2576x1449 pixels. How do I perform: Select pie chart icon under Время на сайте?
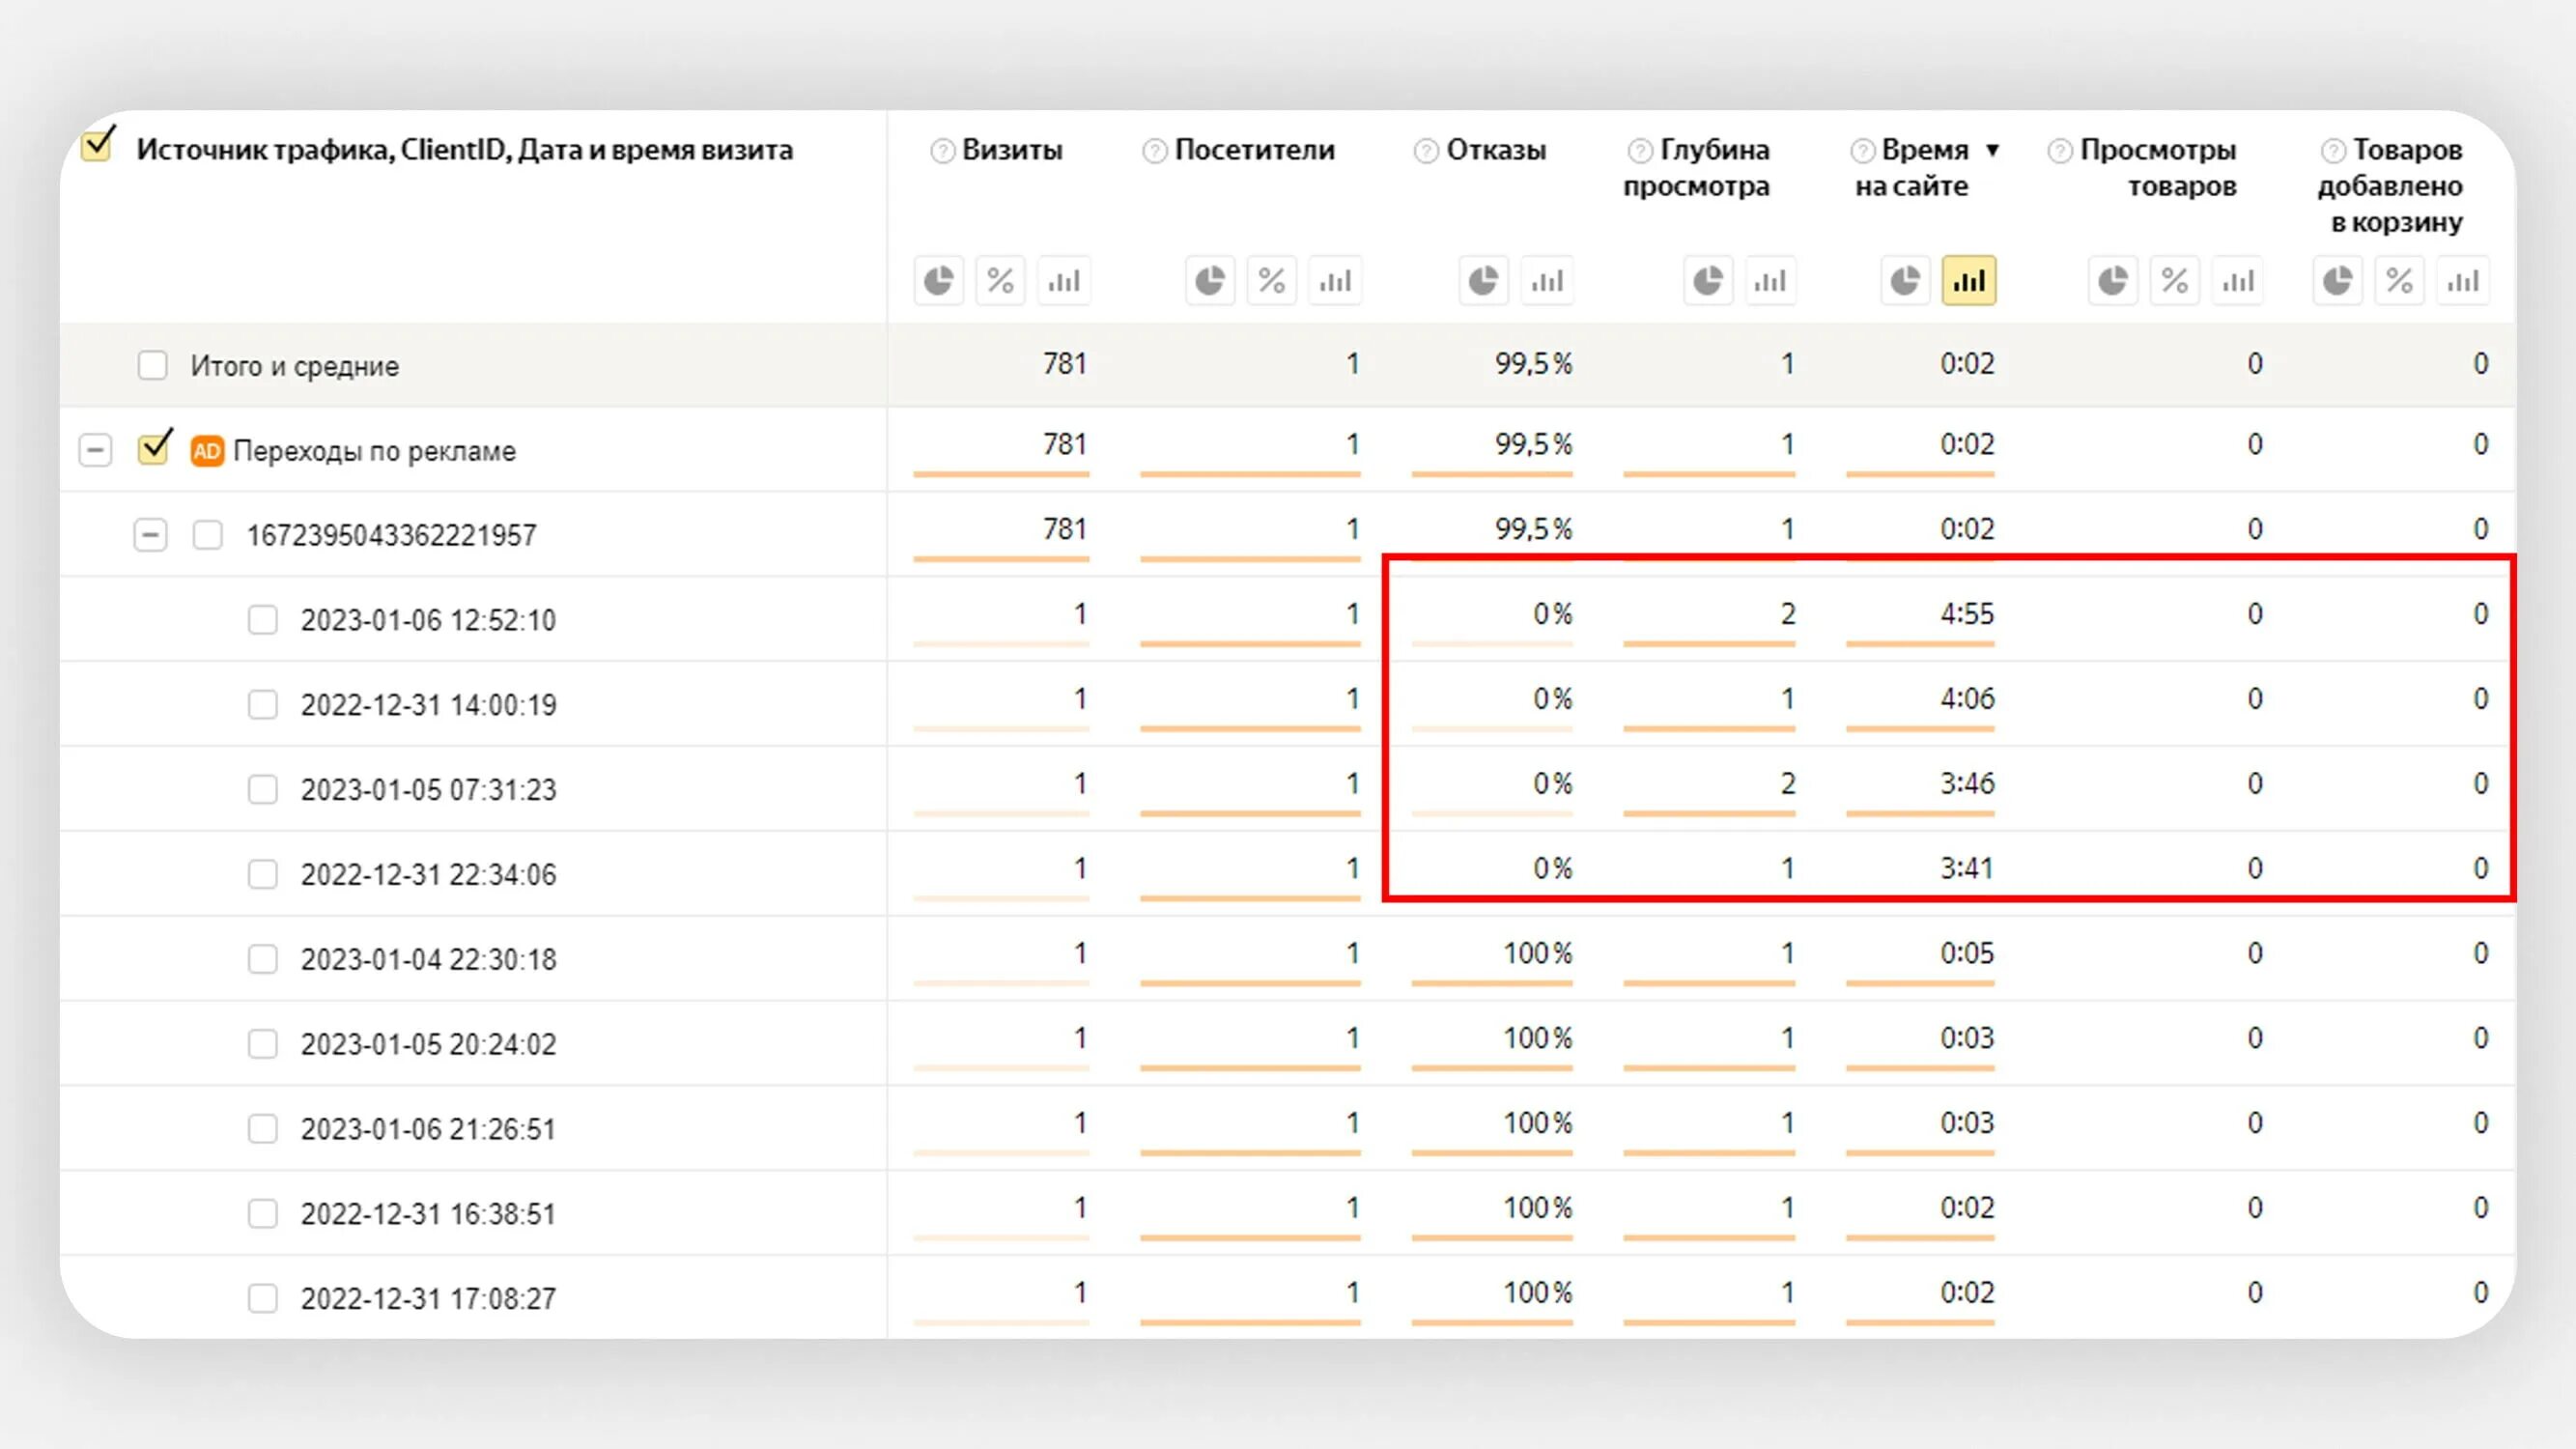pos(1905,281)
